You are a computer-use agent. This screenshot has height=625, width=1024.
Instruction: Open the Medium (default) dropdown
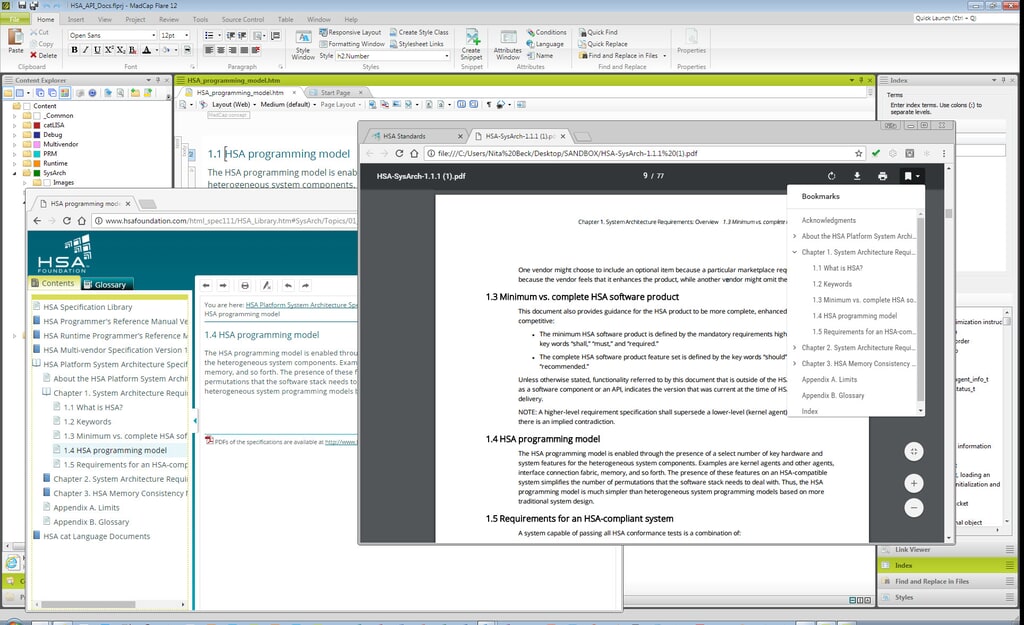pyautogui.click(x=288, y=104)
